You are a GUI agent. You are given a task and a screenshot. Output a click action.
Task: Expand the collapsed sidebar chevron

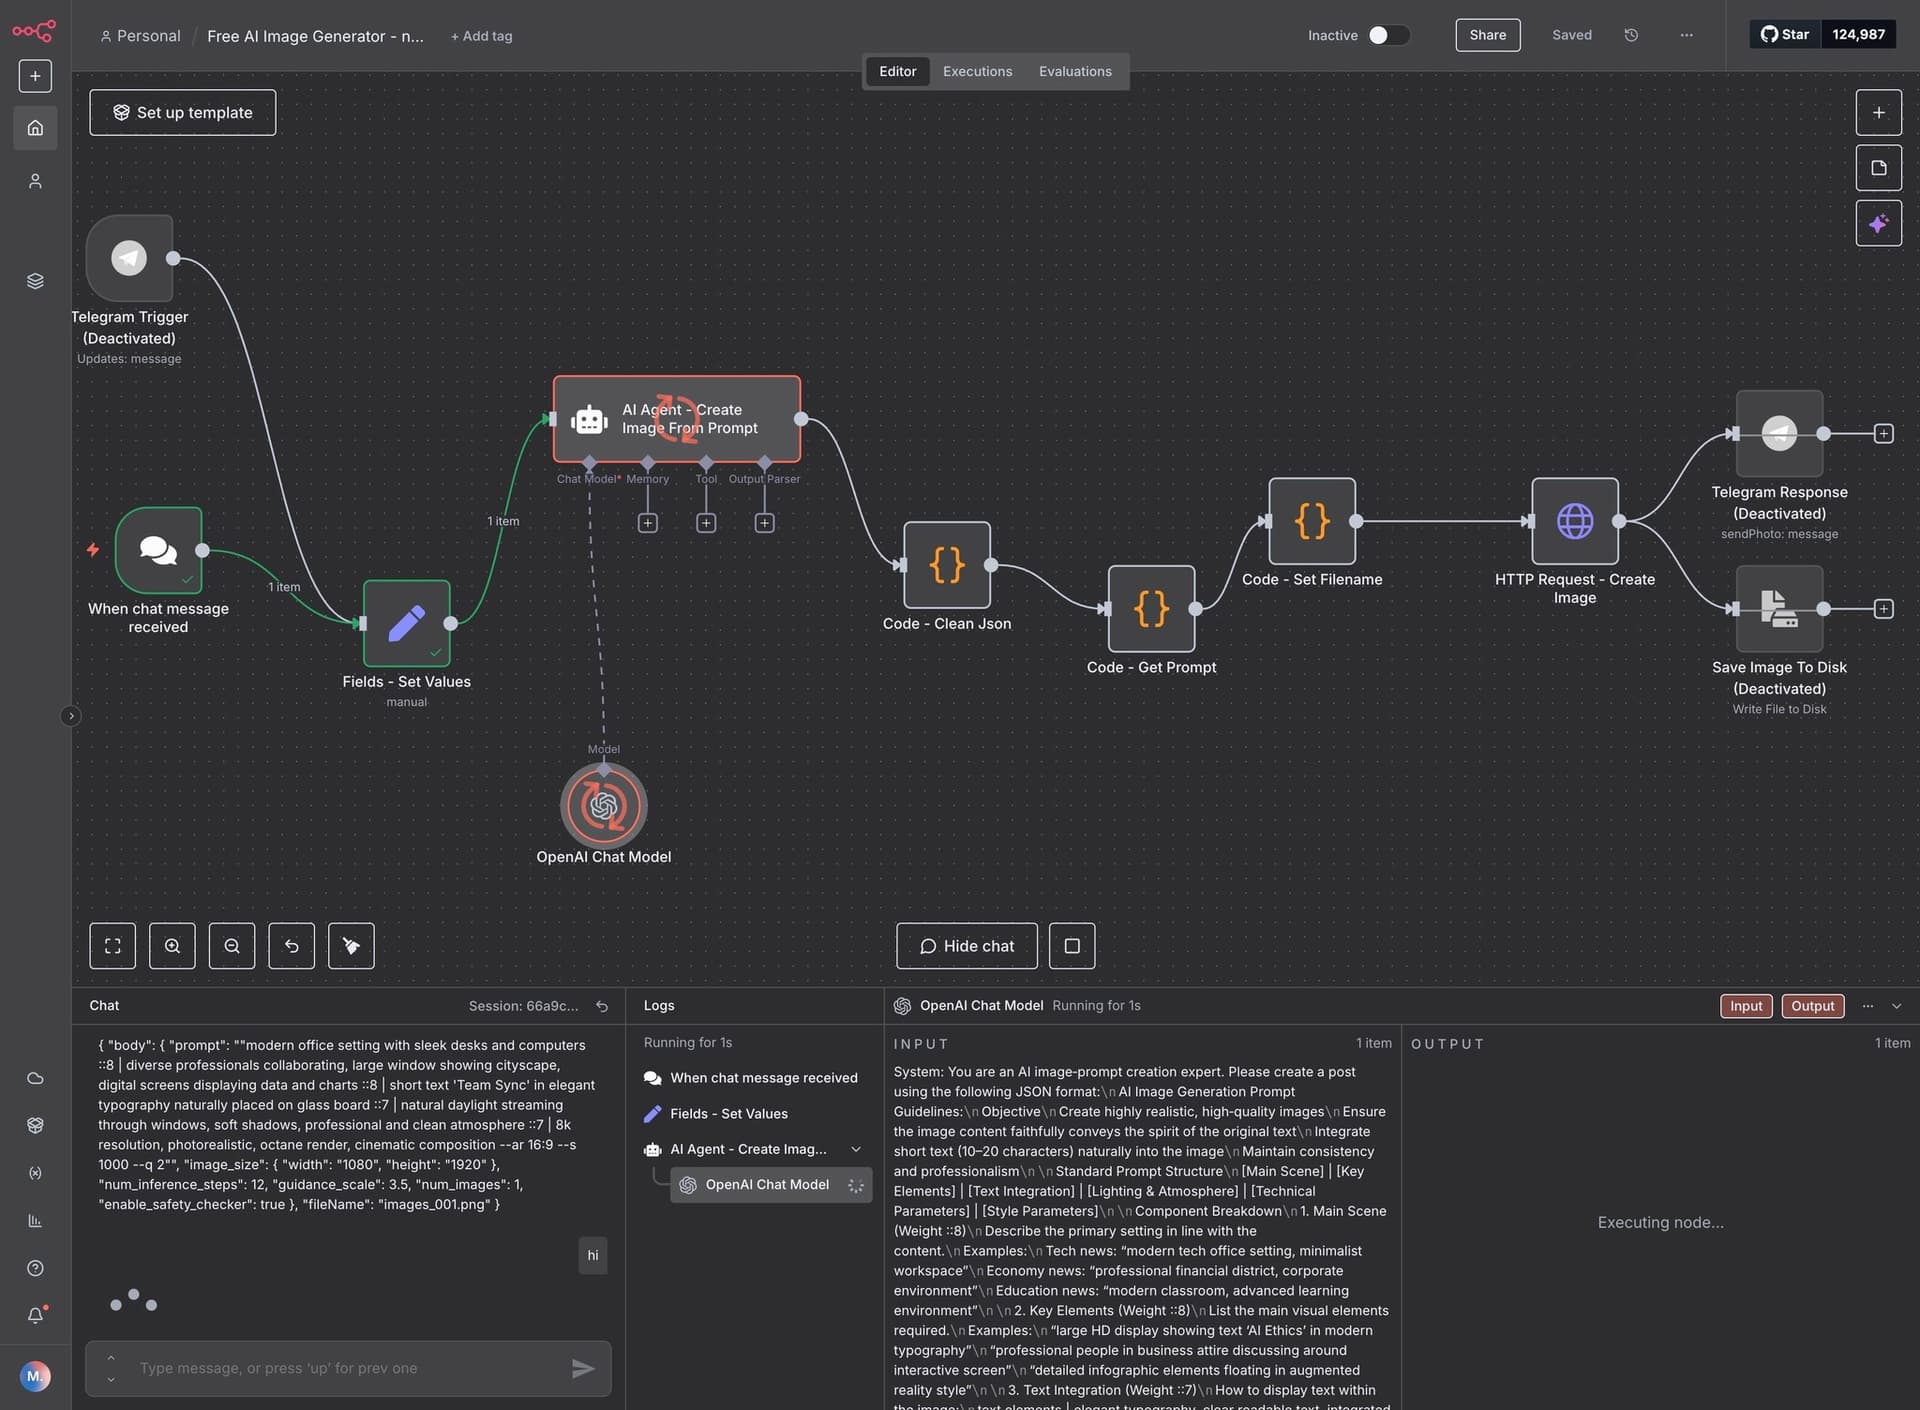(71, 716)
